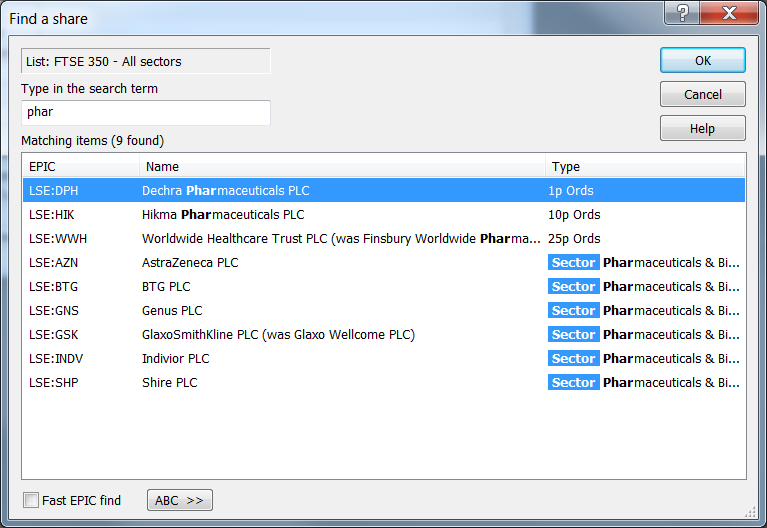Screen dimensions: 767x528
Task: Click the List: FTSE 350 - All sectors box
Action: point(146,61)
